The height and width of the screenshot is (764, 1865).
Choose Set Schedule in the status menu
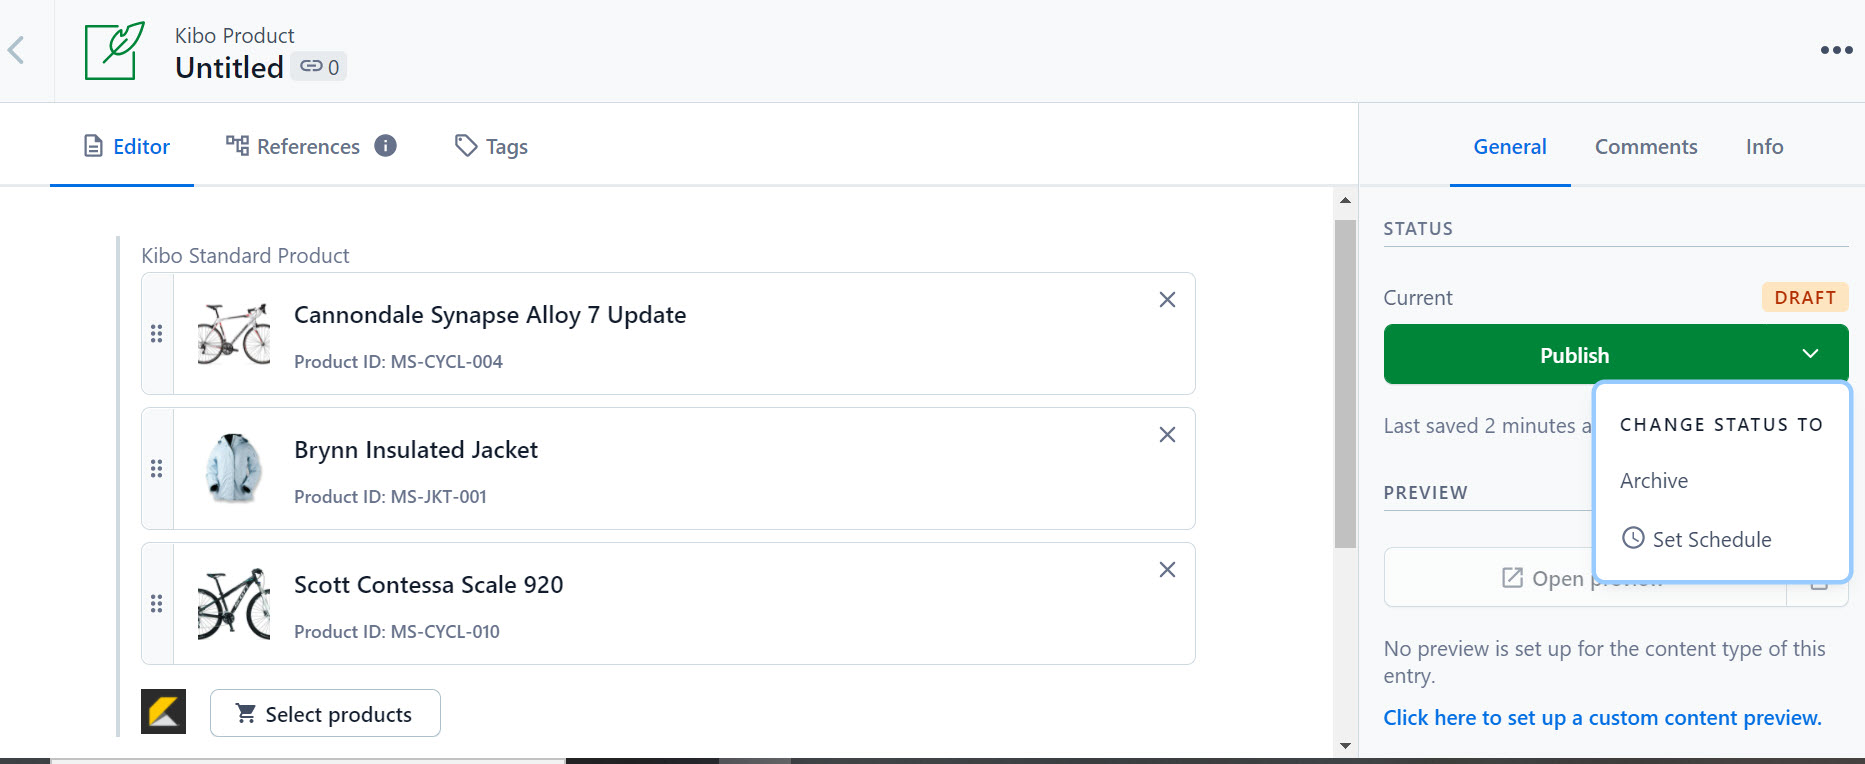click(1711, 539)
